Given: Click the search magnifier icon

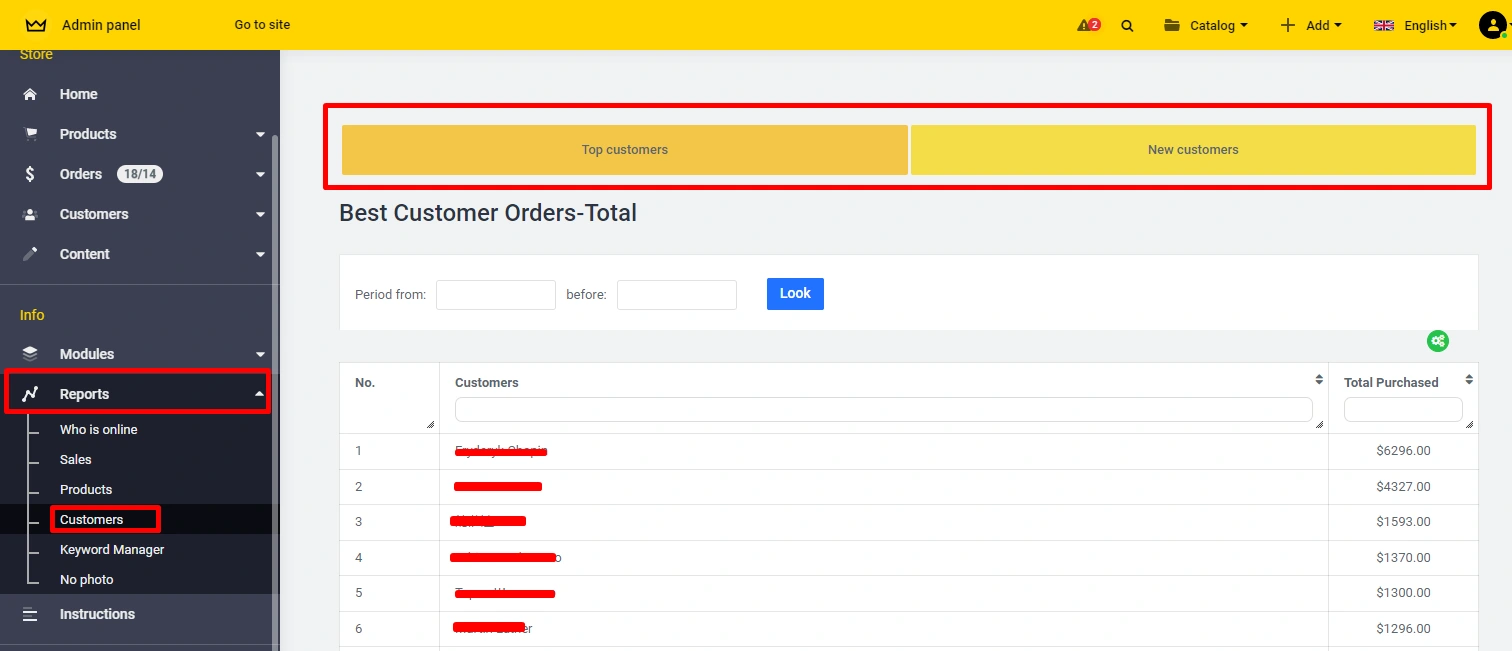Looking at the screenshot, I should click(1127, 26).
